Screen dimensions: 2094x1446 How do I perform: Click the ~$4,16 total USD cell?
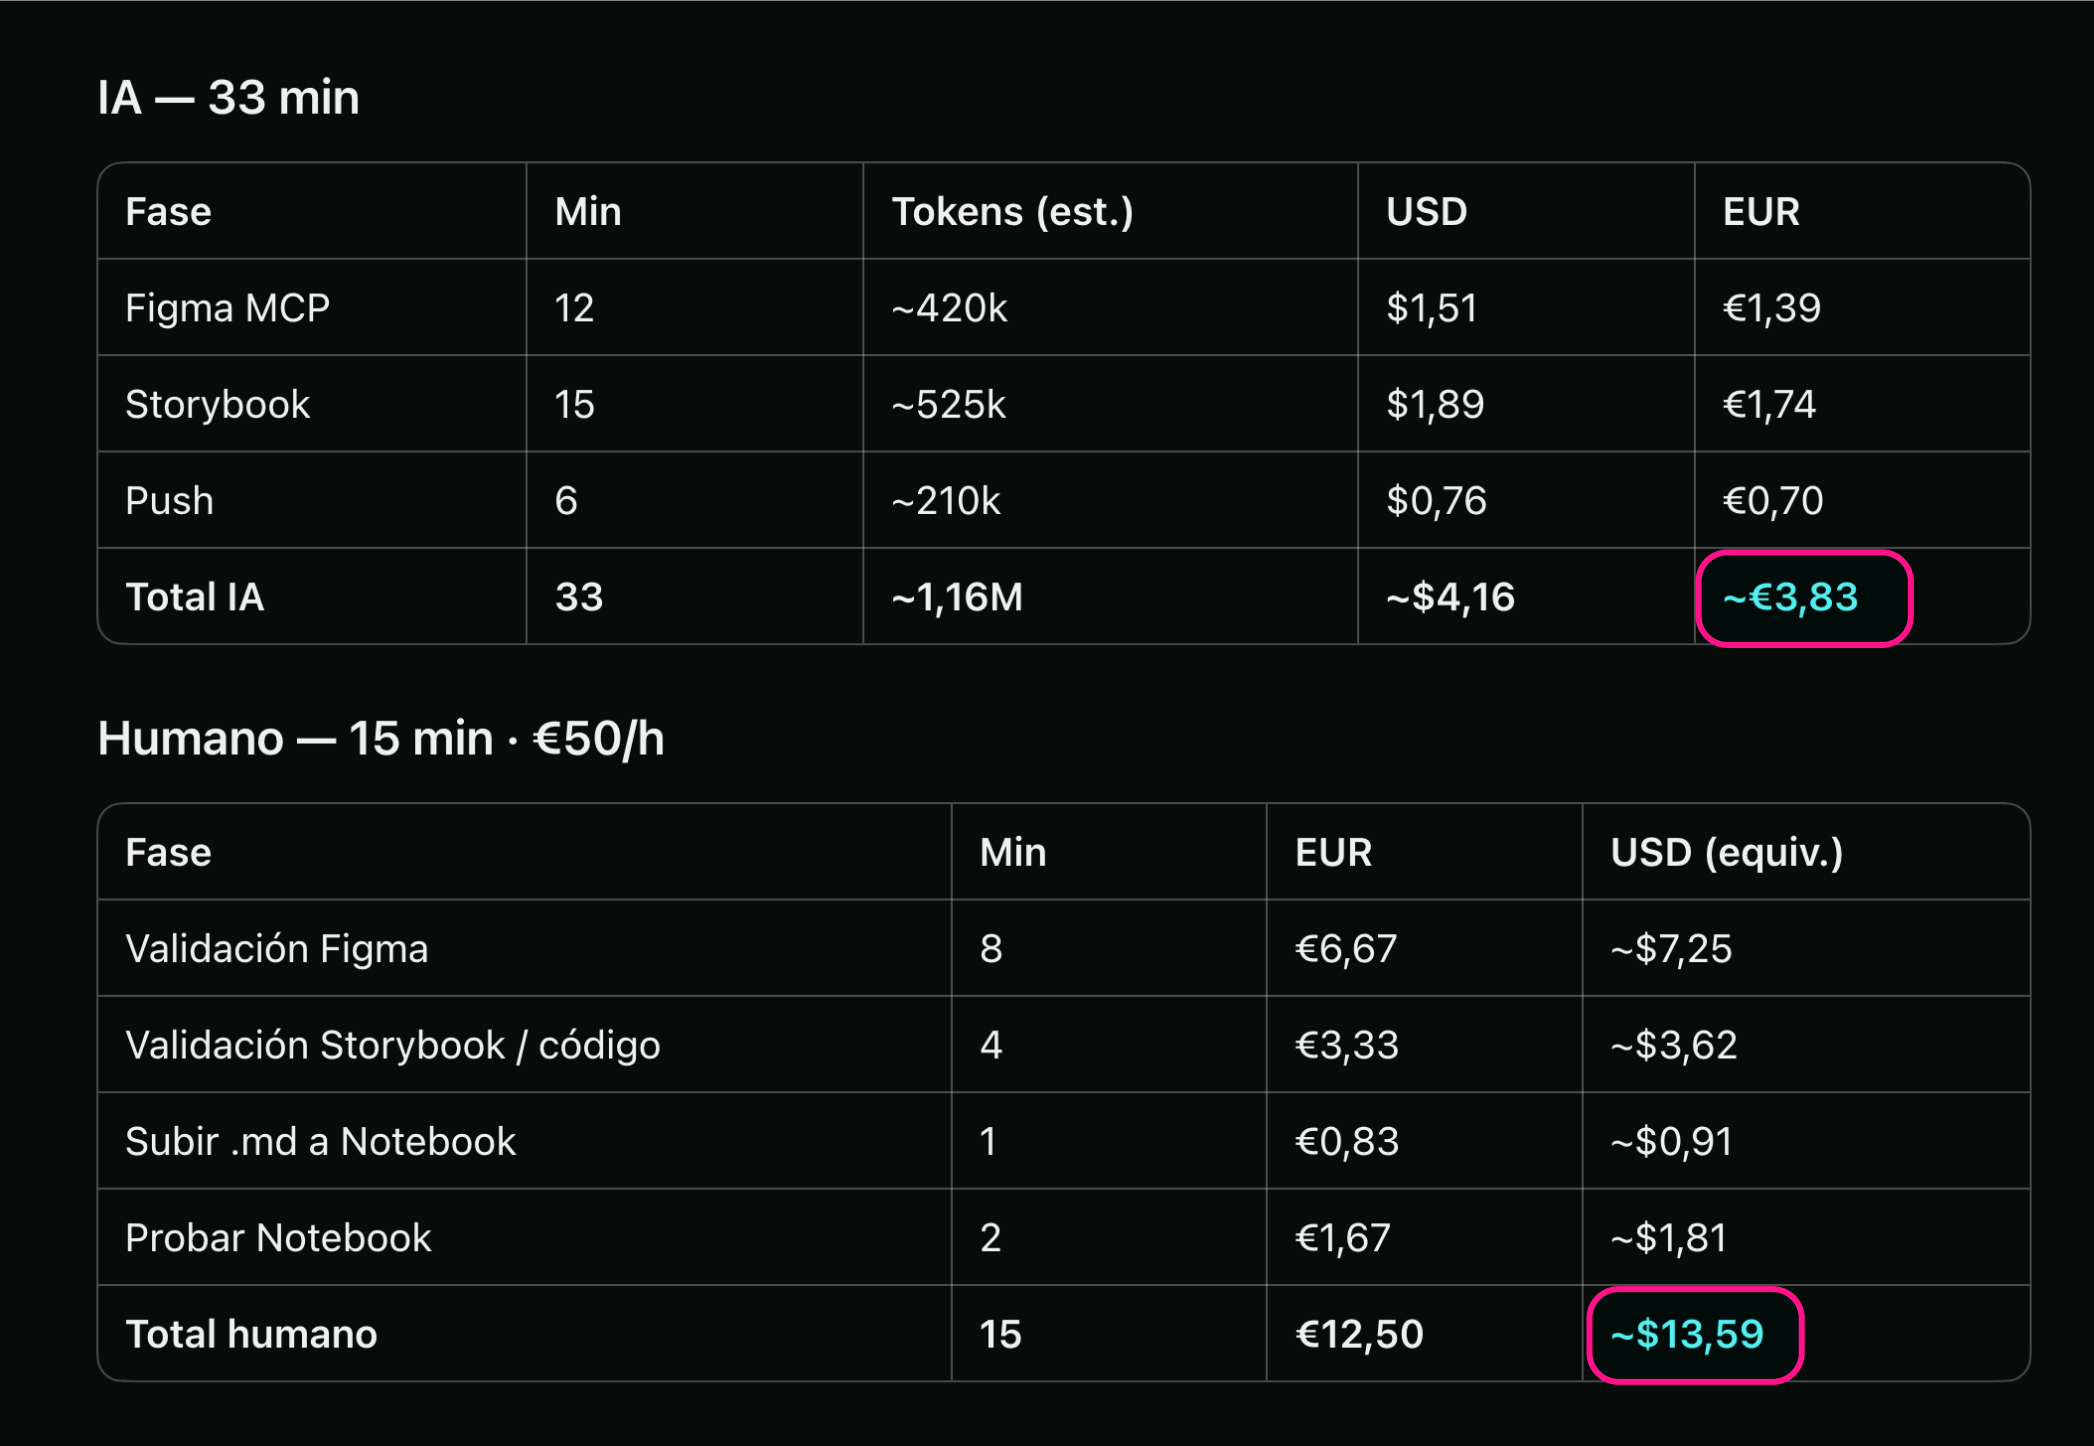point(1450,597)
